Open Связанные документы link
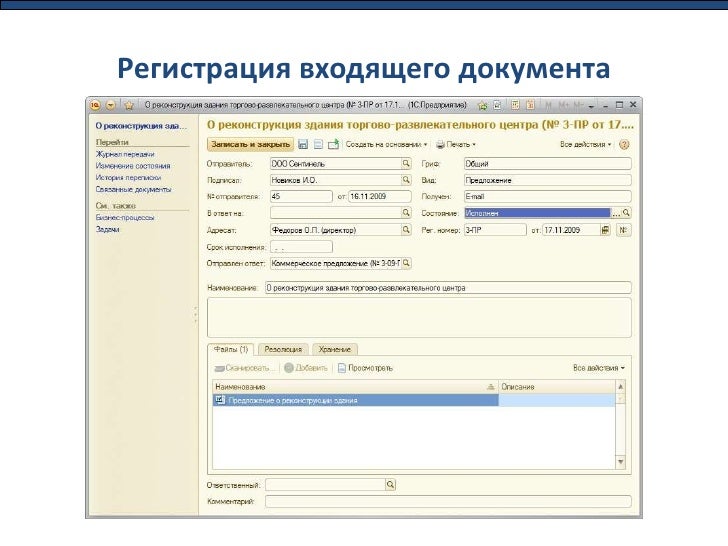Image resolution: width=728 pixels, height=546 pixels. (133, 189)
